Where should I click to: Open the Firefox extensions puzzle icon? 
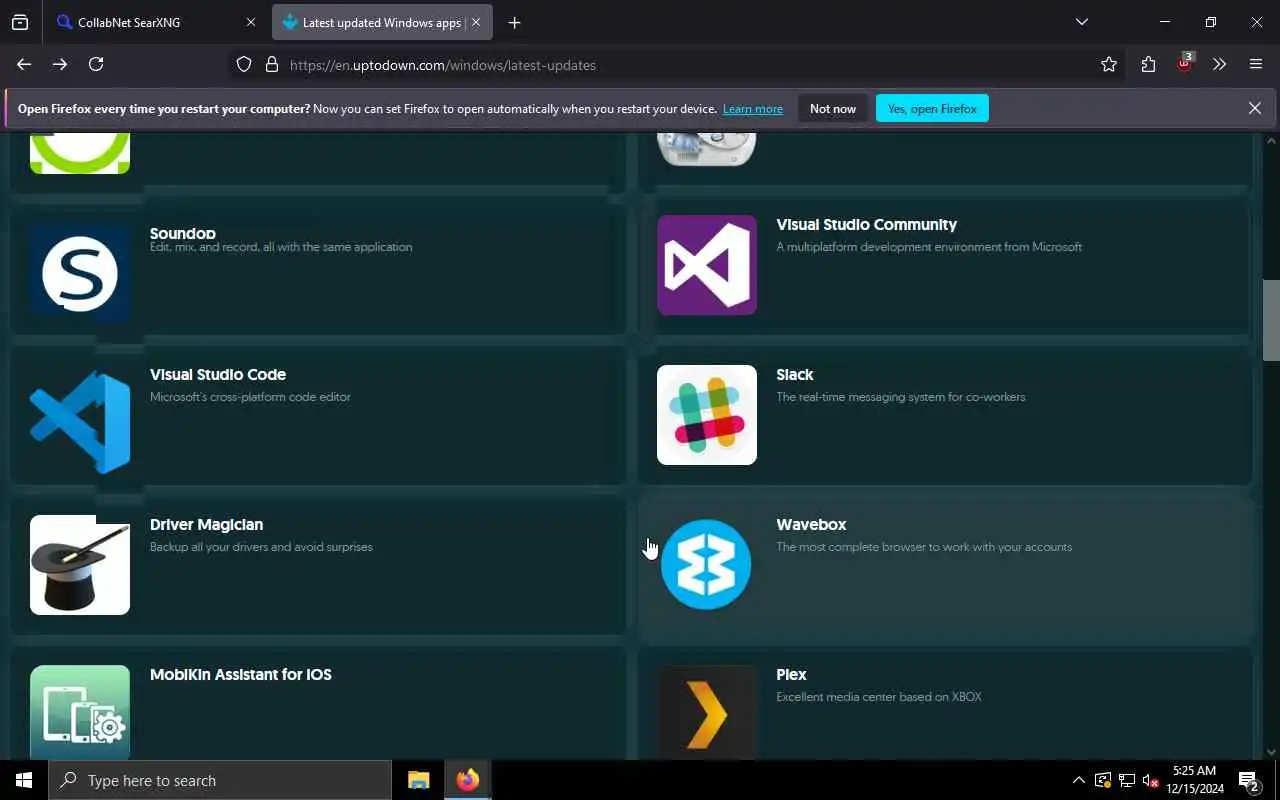click(1148, 64)
